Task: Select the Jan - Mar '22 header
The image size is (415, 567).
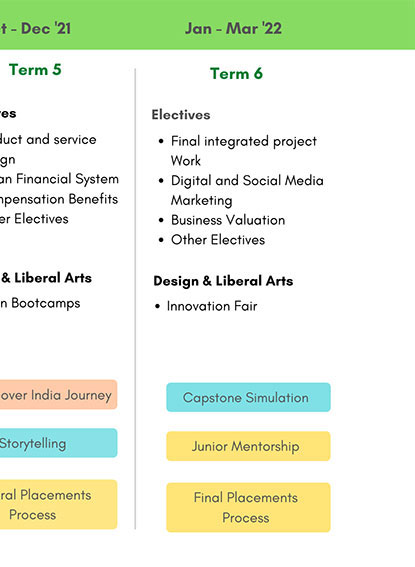Action: tap(233, 28)
